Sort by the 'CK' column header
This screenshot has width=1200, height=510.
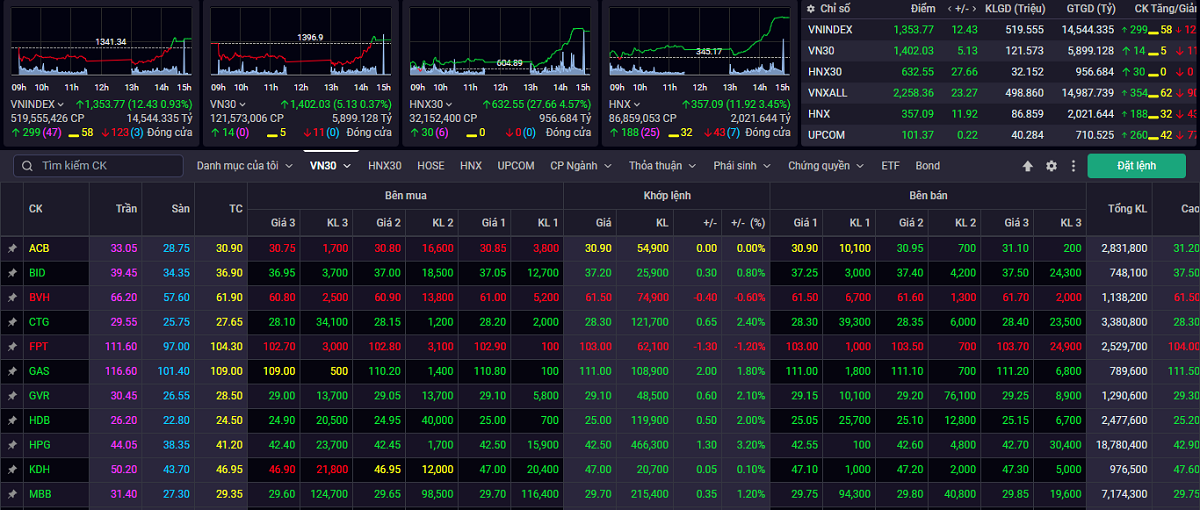point(36,209)
